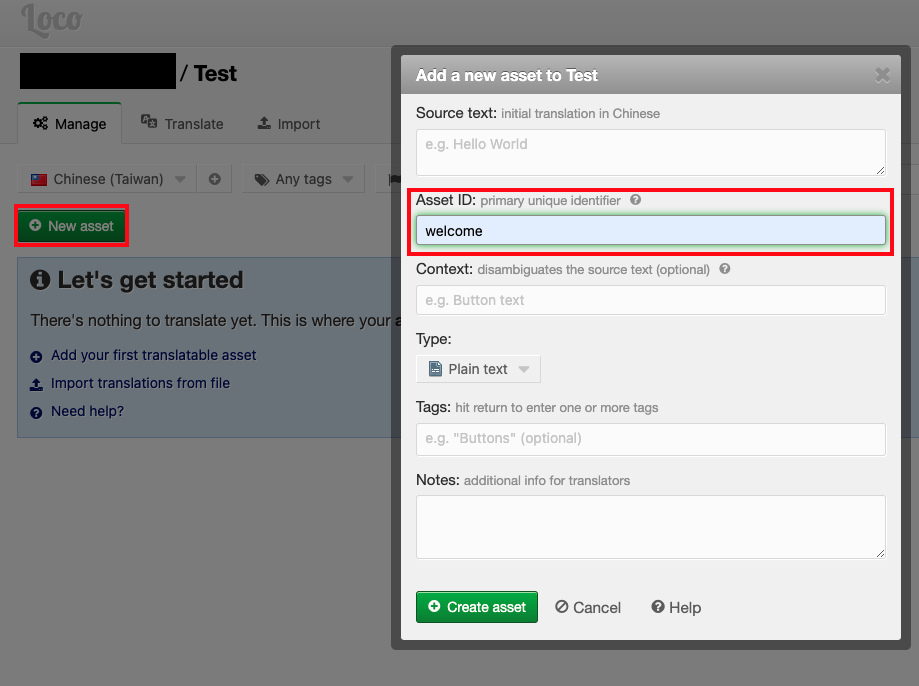Click the plus icon beside Chinese (Taiwan)
Screen dimensions: 919x686
click(x=214, y=179)
